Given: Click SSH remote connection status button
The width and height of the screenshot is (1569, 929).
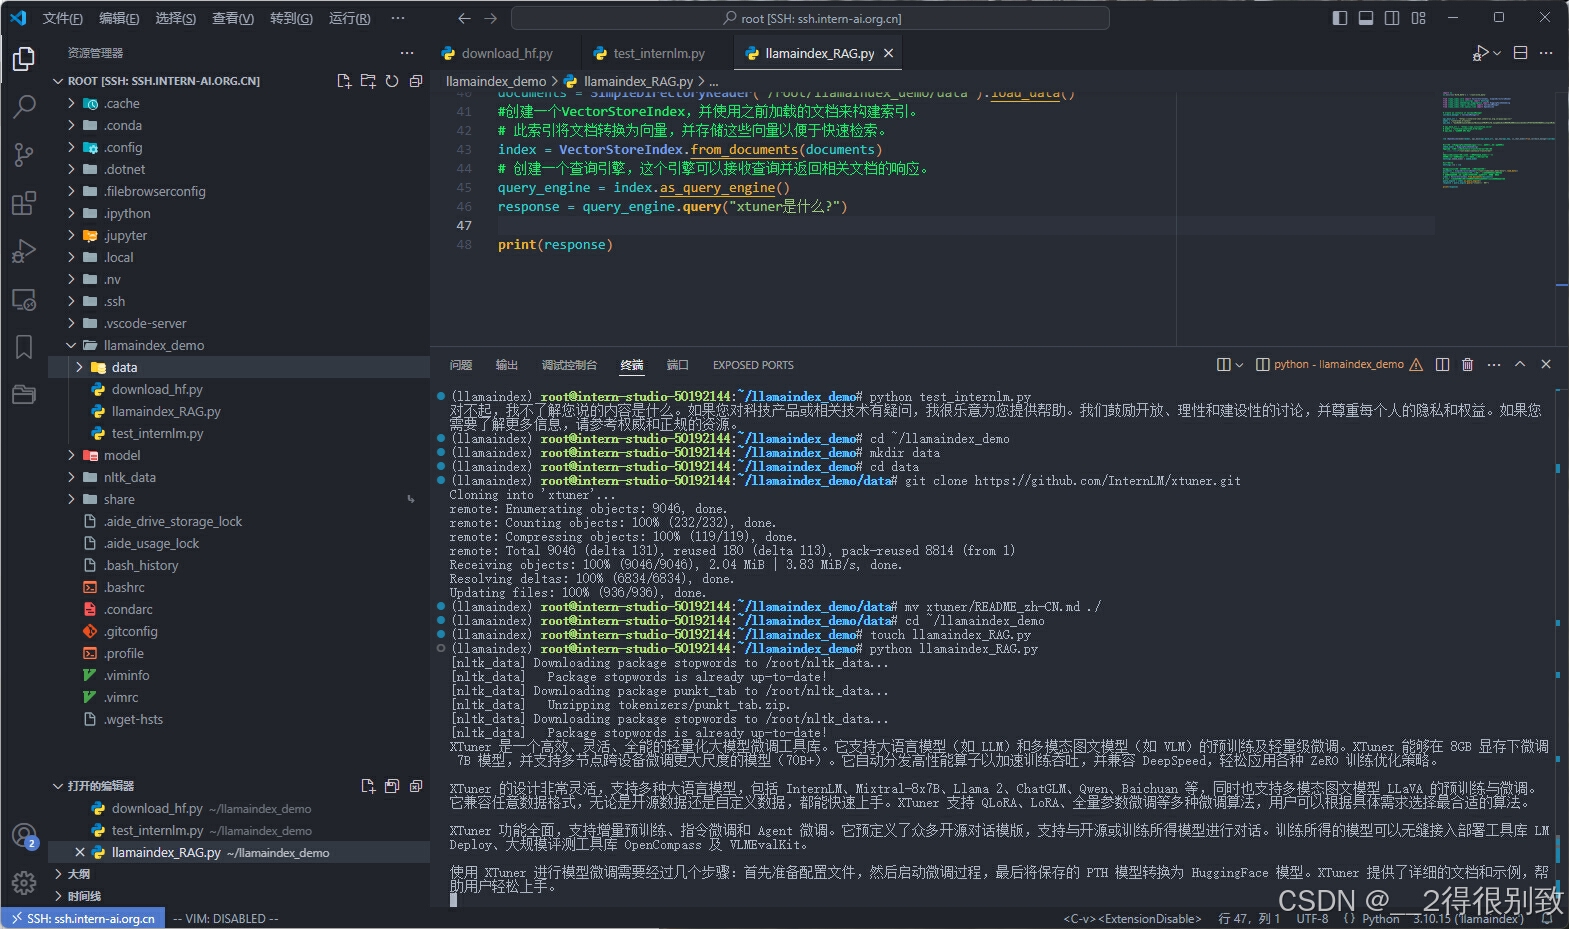Looking at the screenshot, I should pyautogui.click(x=82, y=919).
